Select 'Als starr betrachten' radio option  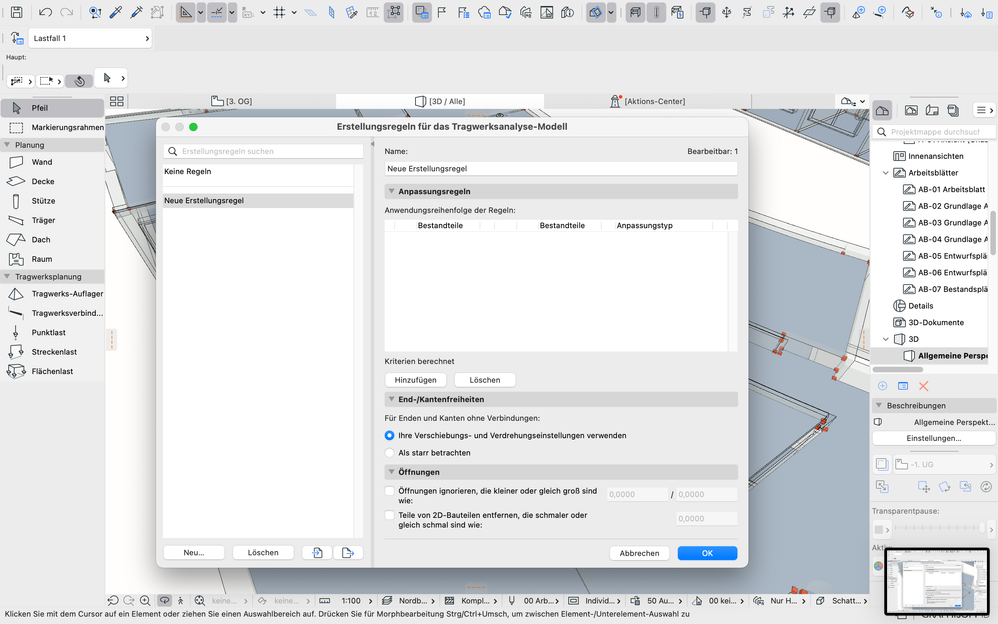coord(390,453)
